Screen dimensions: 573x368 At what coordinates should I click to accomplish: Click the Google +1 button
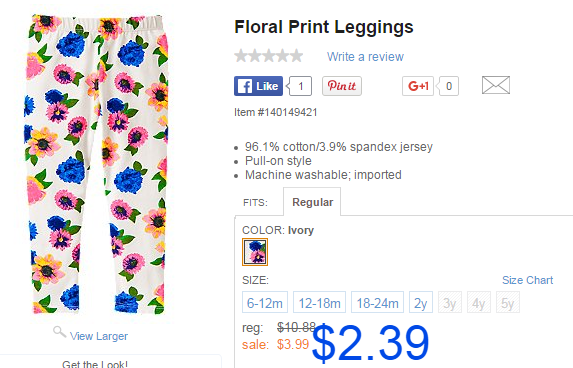coord(418,86)
